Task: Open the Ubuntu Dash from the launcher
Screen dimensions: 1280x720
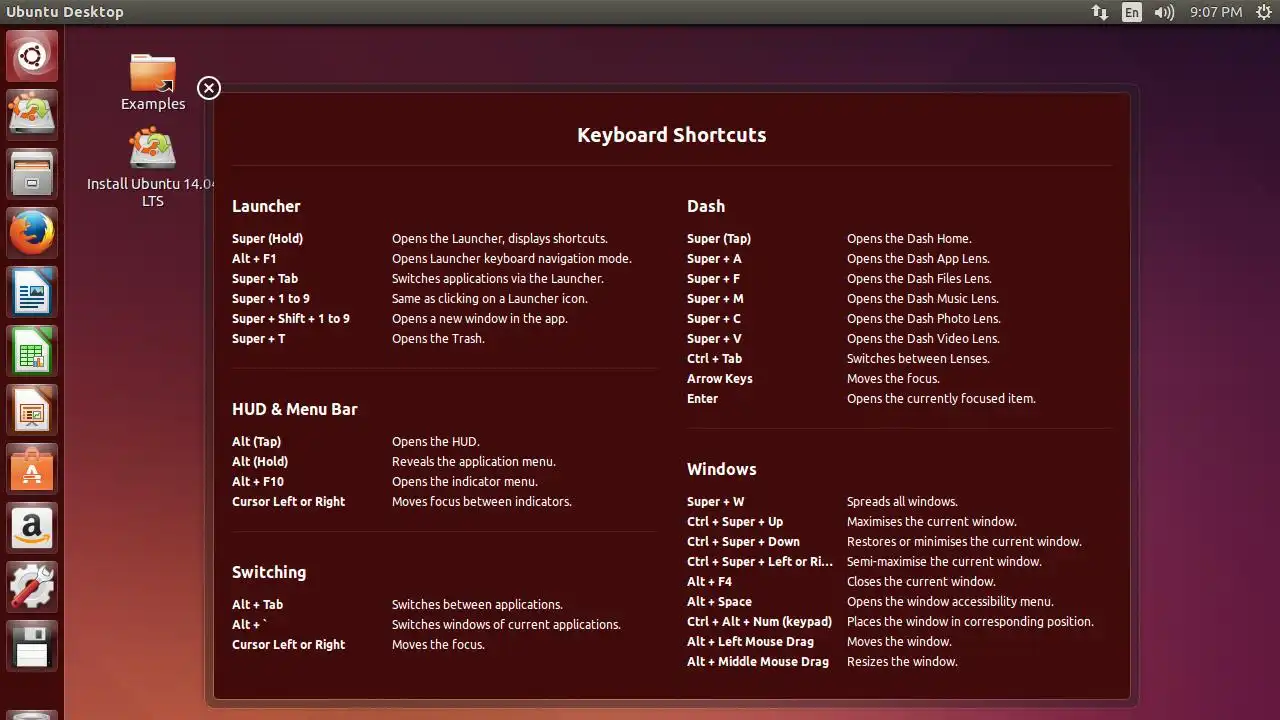Action: (x=33, y=56)
